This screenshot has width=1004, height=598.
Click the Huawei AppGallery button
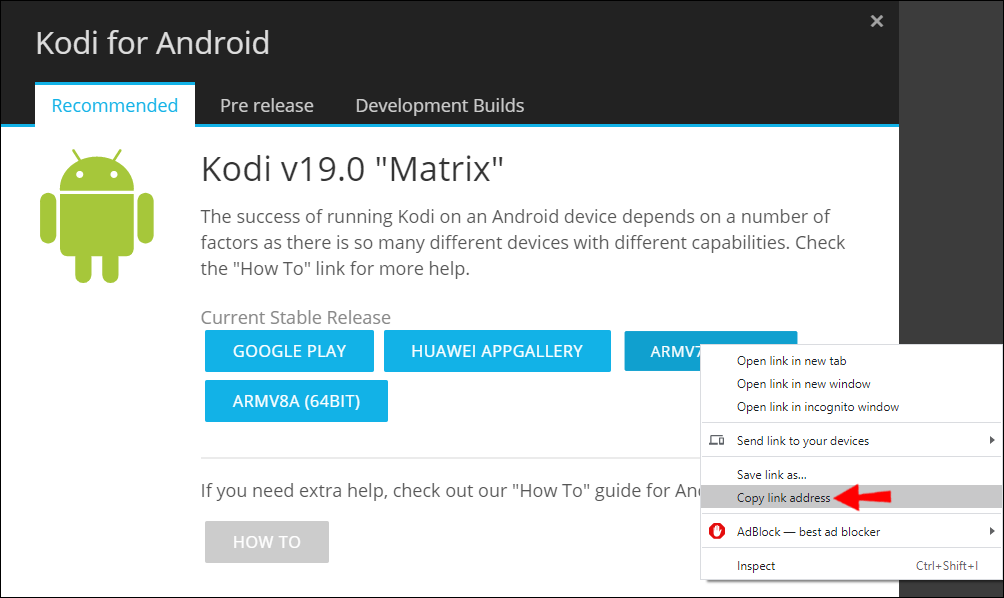pyautogui.click(x=497, y=351)
